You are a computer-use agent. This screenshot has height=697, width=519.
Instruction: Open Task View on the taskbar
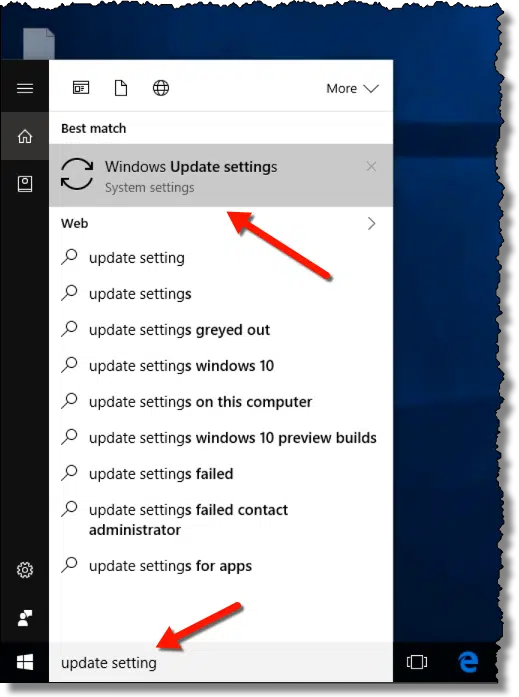pyautogui.click(x=417, y=662)
